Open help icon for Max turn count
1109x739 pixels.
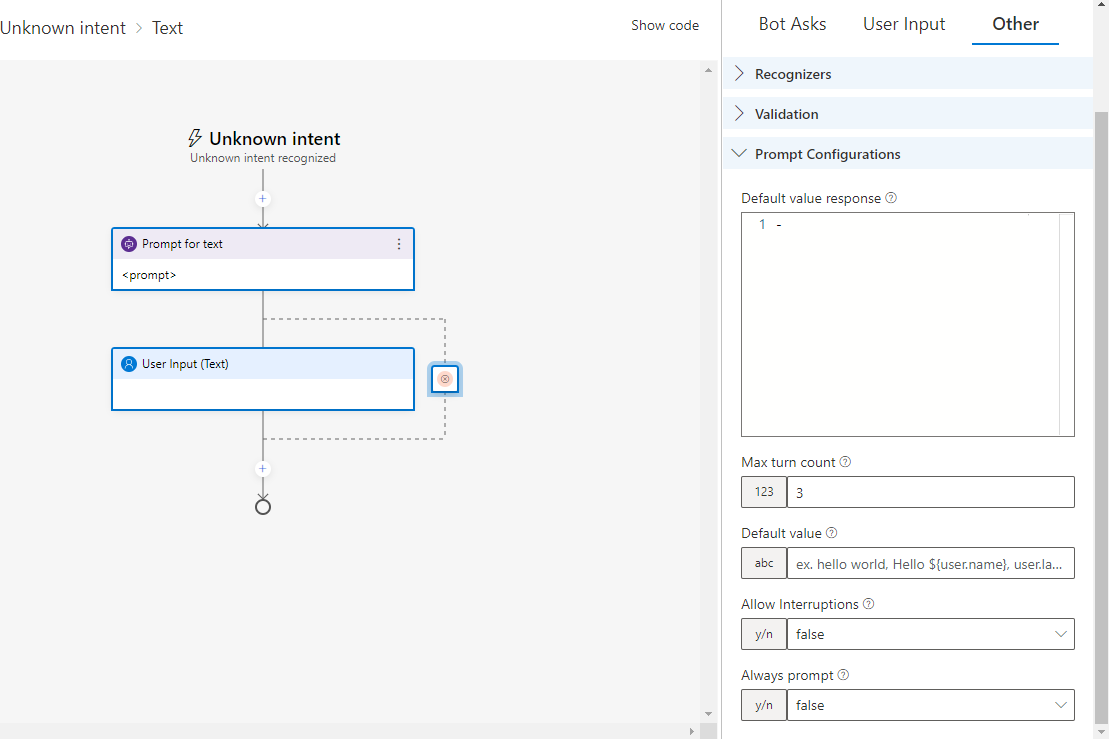[845, 462]
